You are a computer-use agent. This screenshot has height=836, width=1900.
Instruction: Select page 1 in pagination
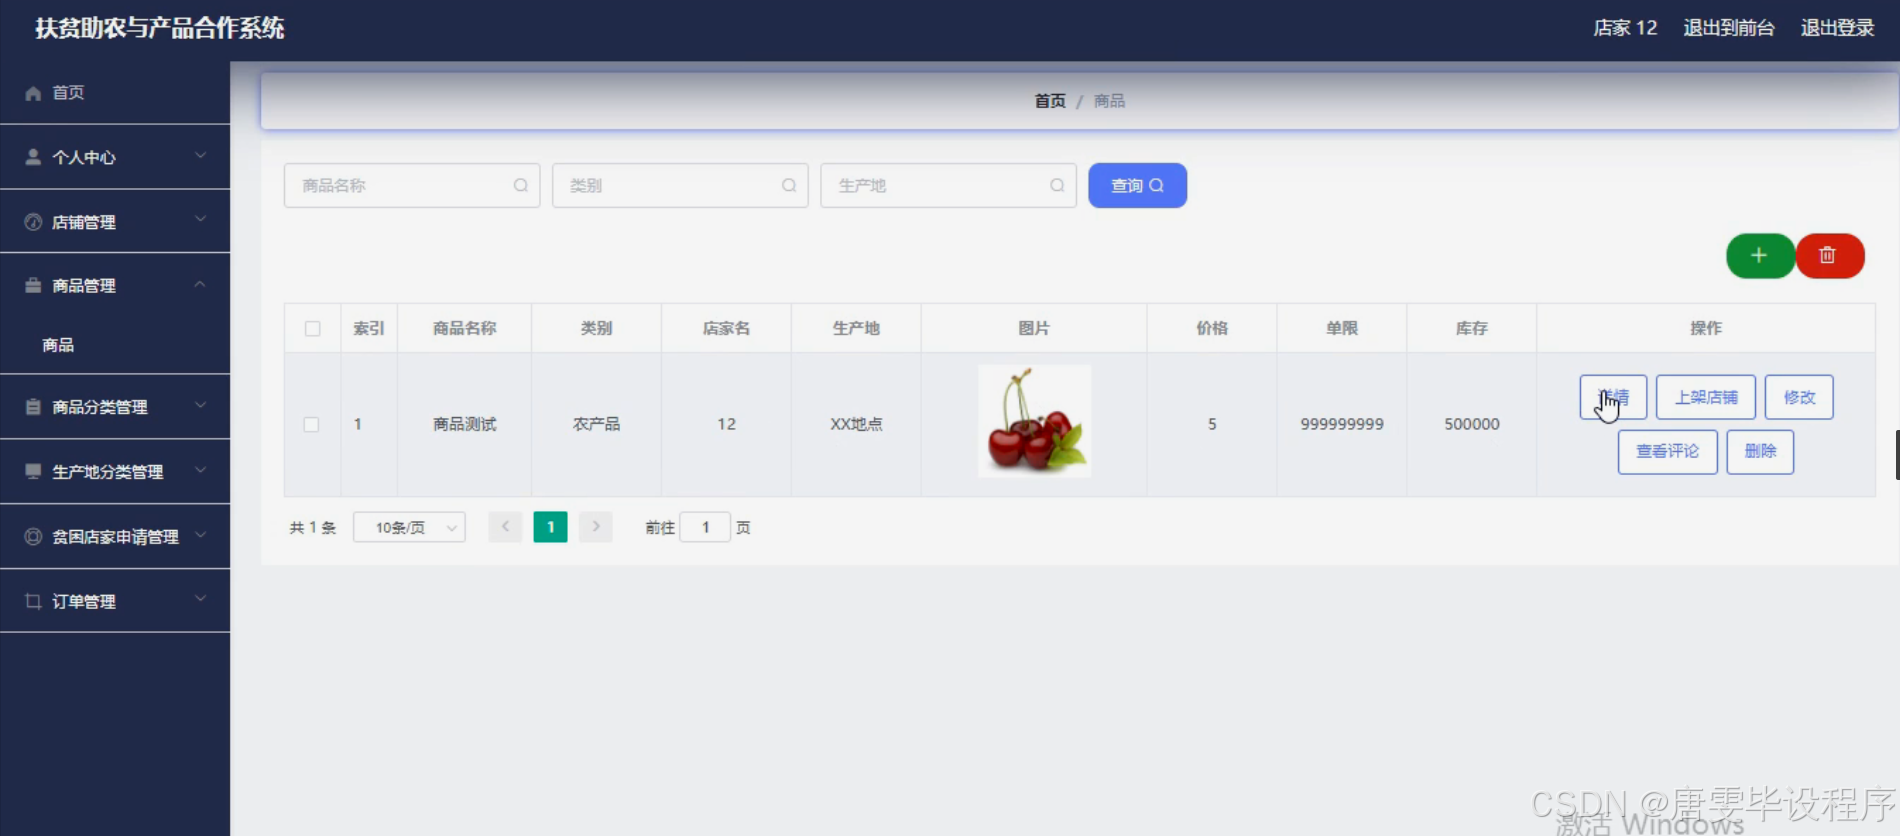pyautogui.click(x=550, y=527)
